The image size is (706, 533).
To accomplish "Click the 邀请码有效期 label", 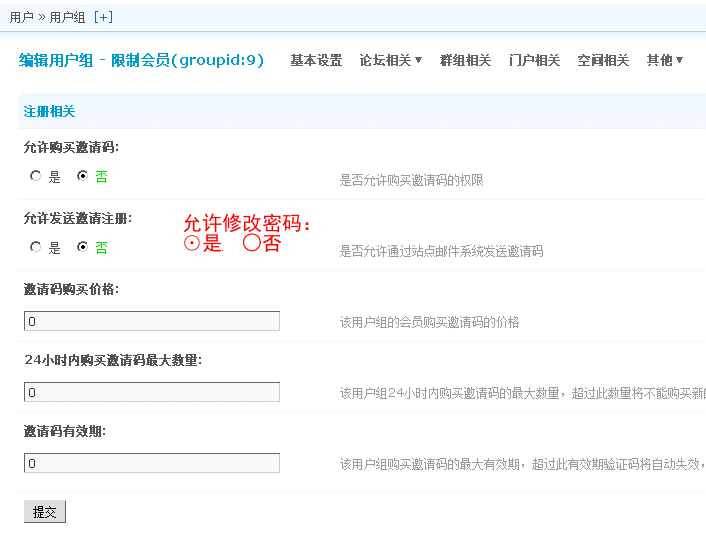I will [x=65, y=431].
